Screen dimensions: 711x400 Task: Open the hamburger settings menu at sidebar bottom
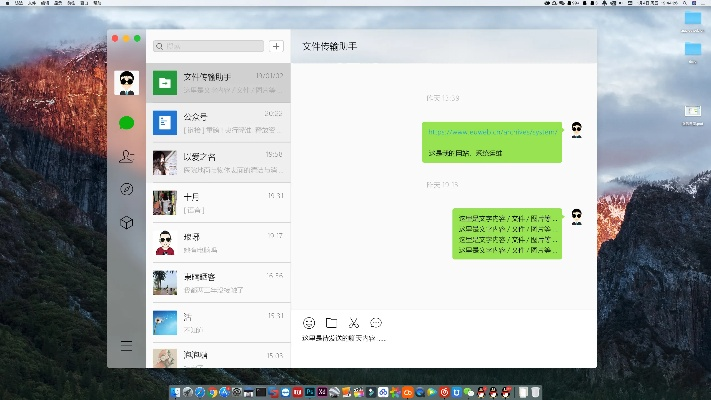coord(126,346)
